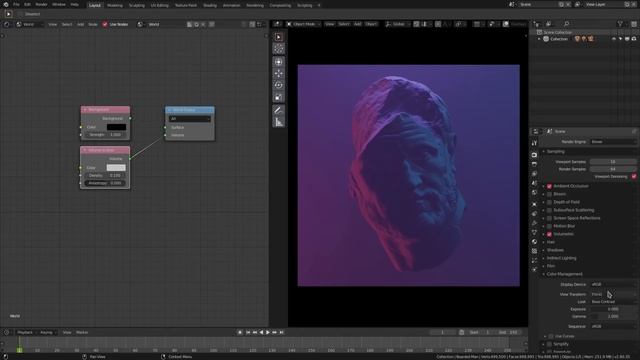Open the World Output target dropdown

click(190, 119)
